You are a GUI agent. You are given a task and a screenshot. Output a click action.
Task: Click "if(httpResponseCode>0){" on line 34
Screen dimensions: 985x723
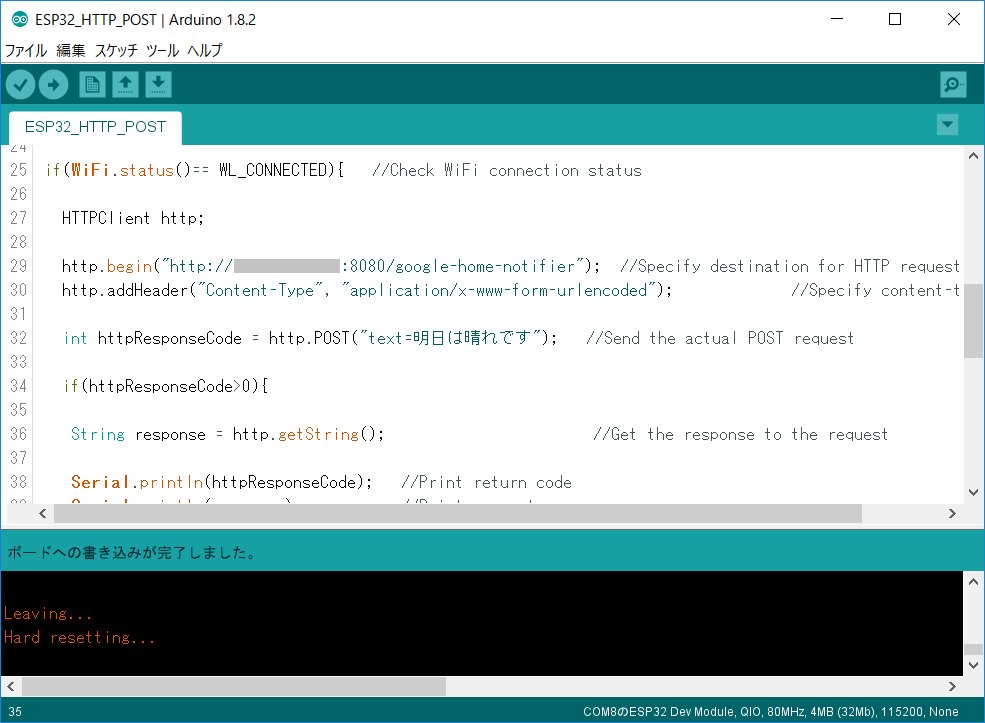[166, 386]
